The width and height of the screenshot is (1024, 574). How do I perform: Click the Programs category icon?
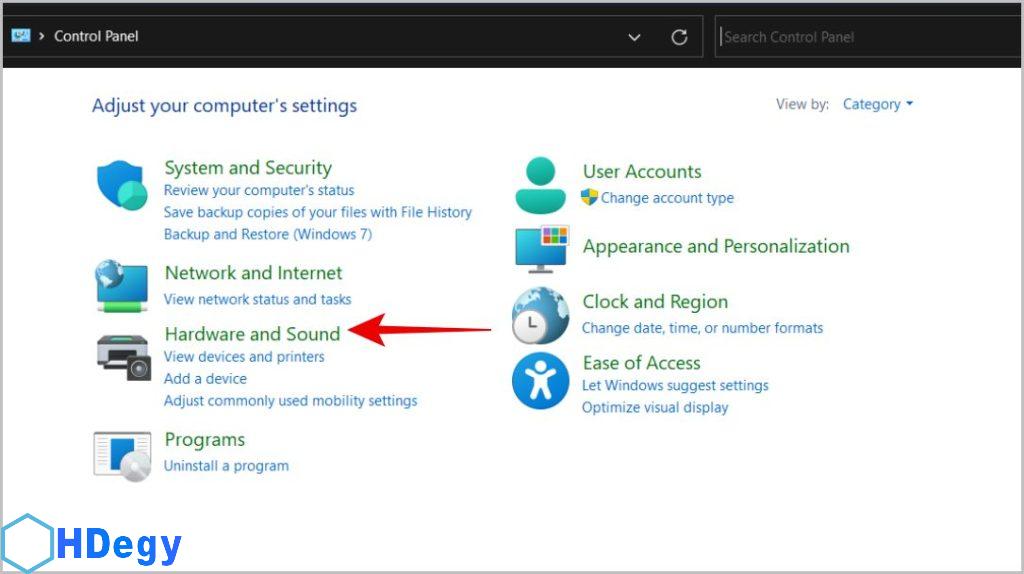[x=122, y=453]
